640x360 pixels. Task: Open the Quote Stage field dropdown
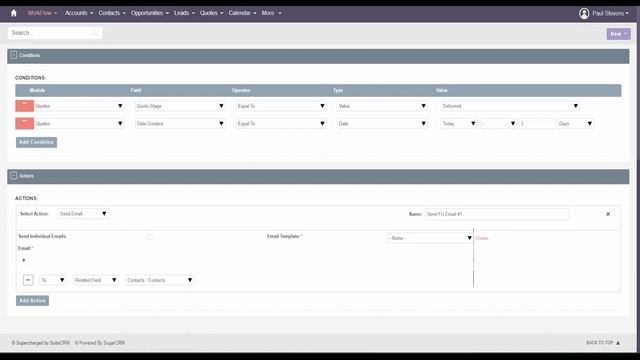coord(180,106)
